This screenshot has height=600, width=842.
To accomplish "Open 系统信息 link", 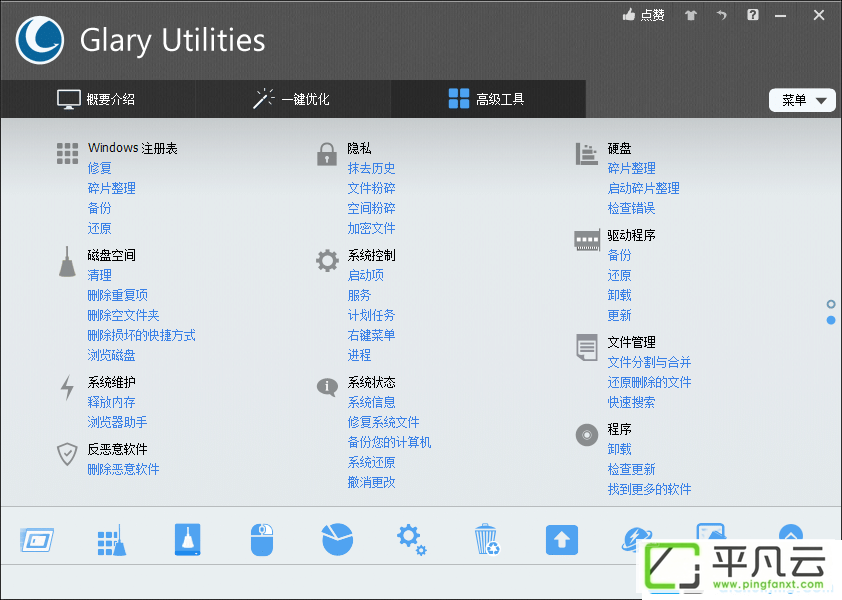I will pyautogui.click(x=372, y=402).
